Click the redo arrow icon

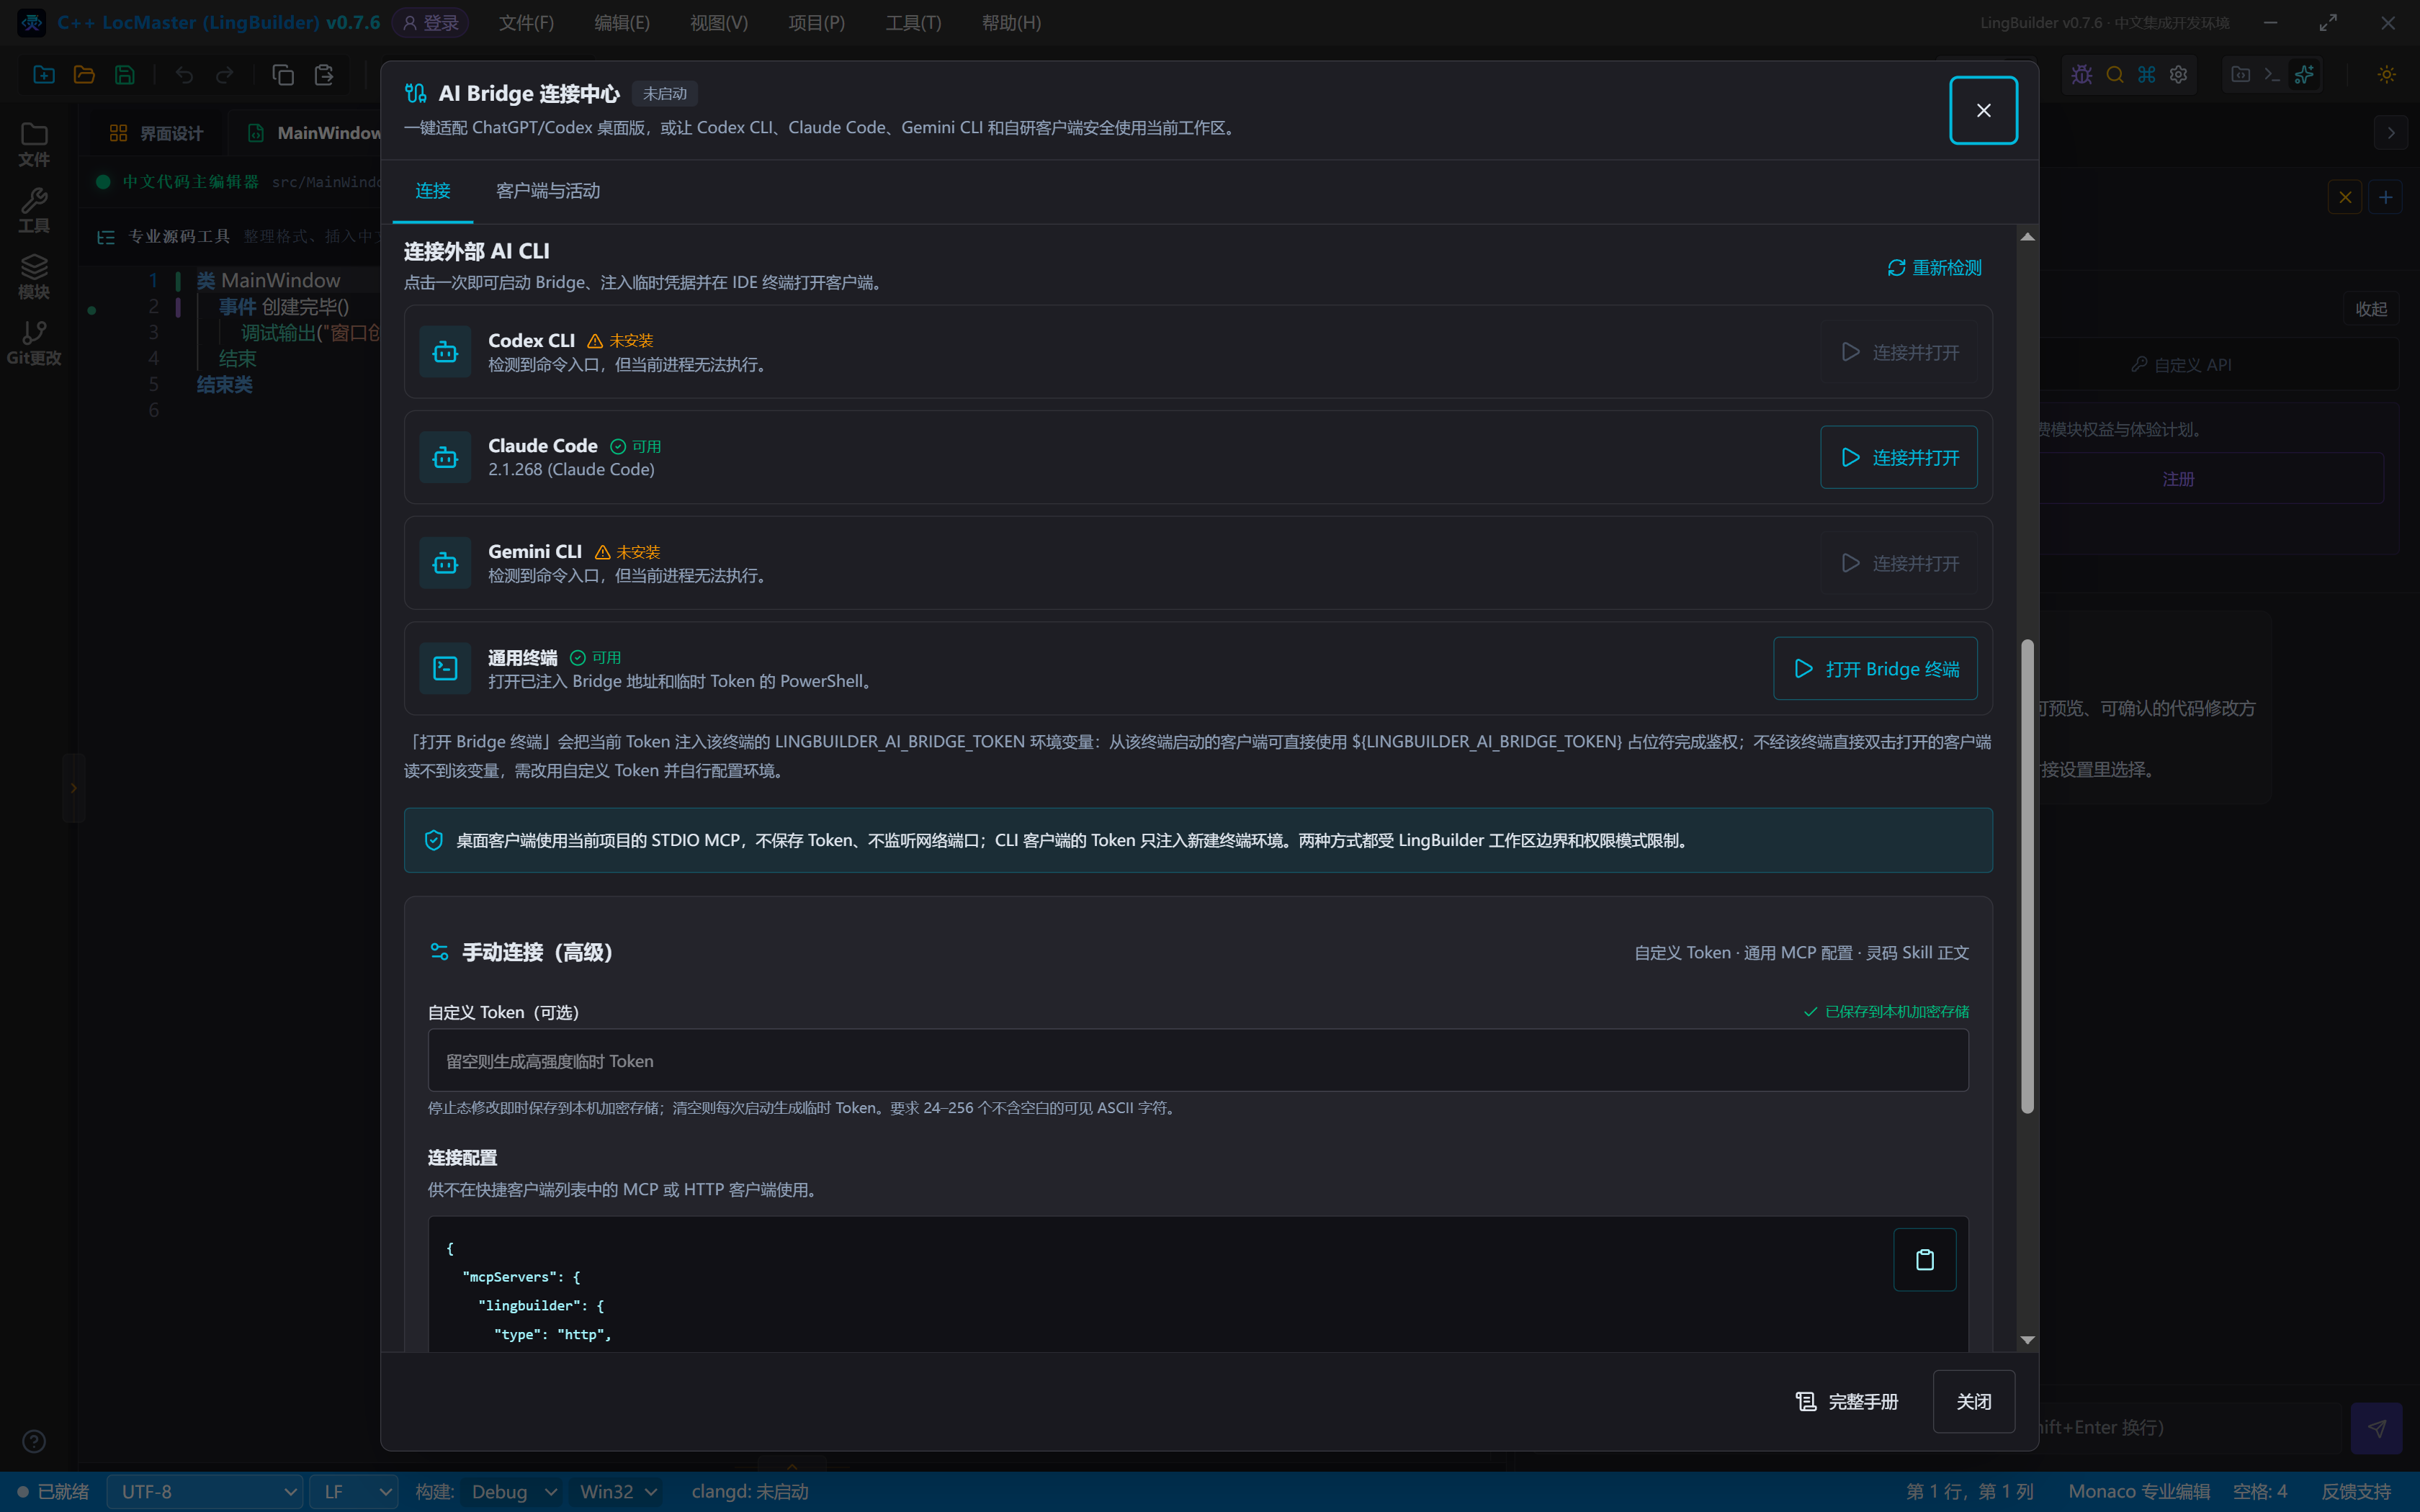(x=225, y=75)
